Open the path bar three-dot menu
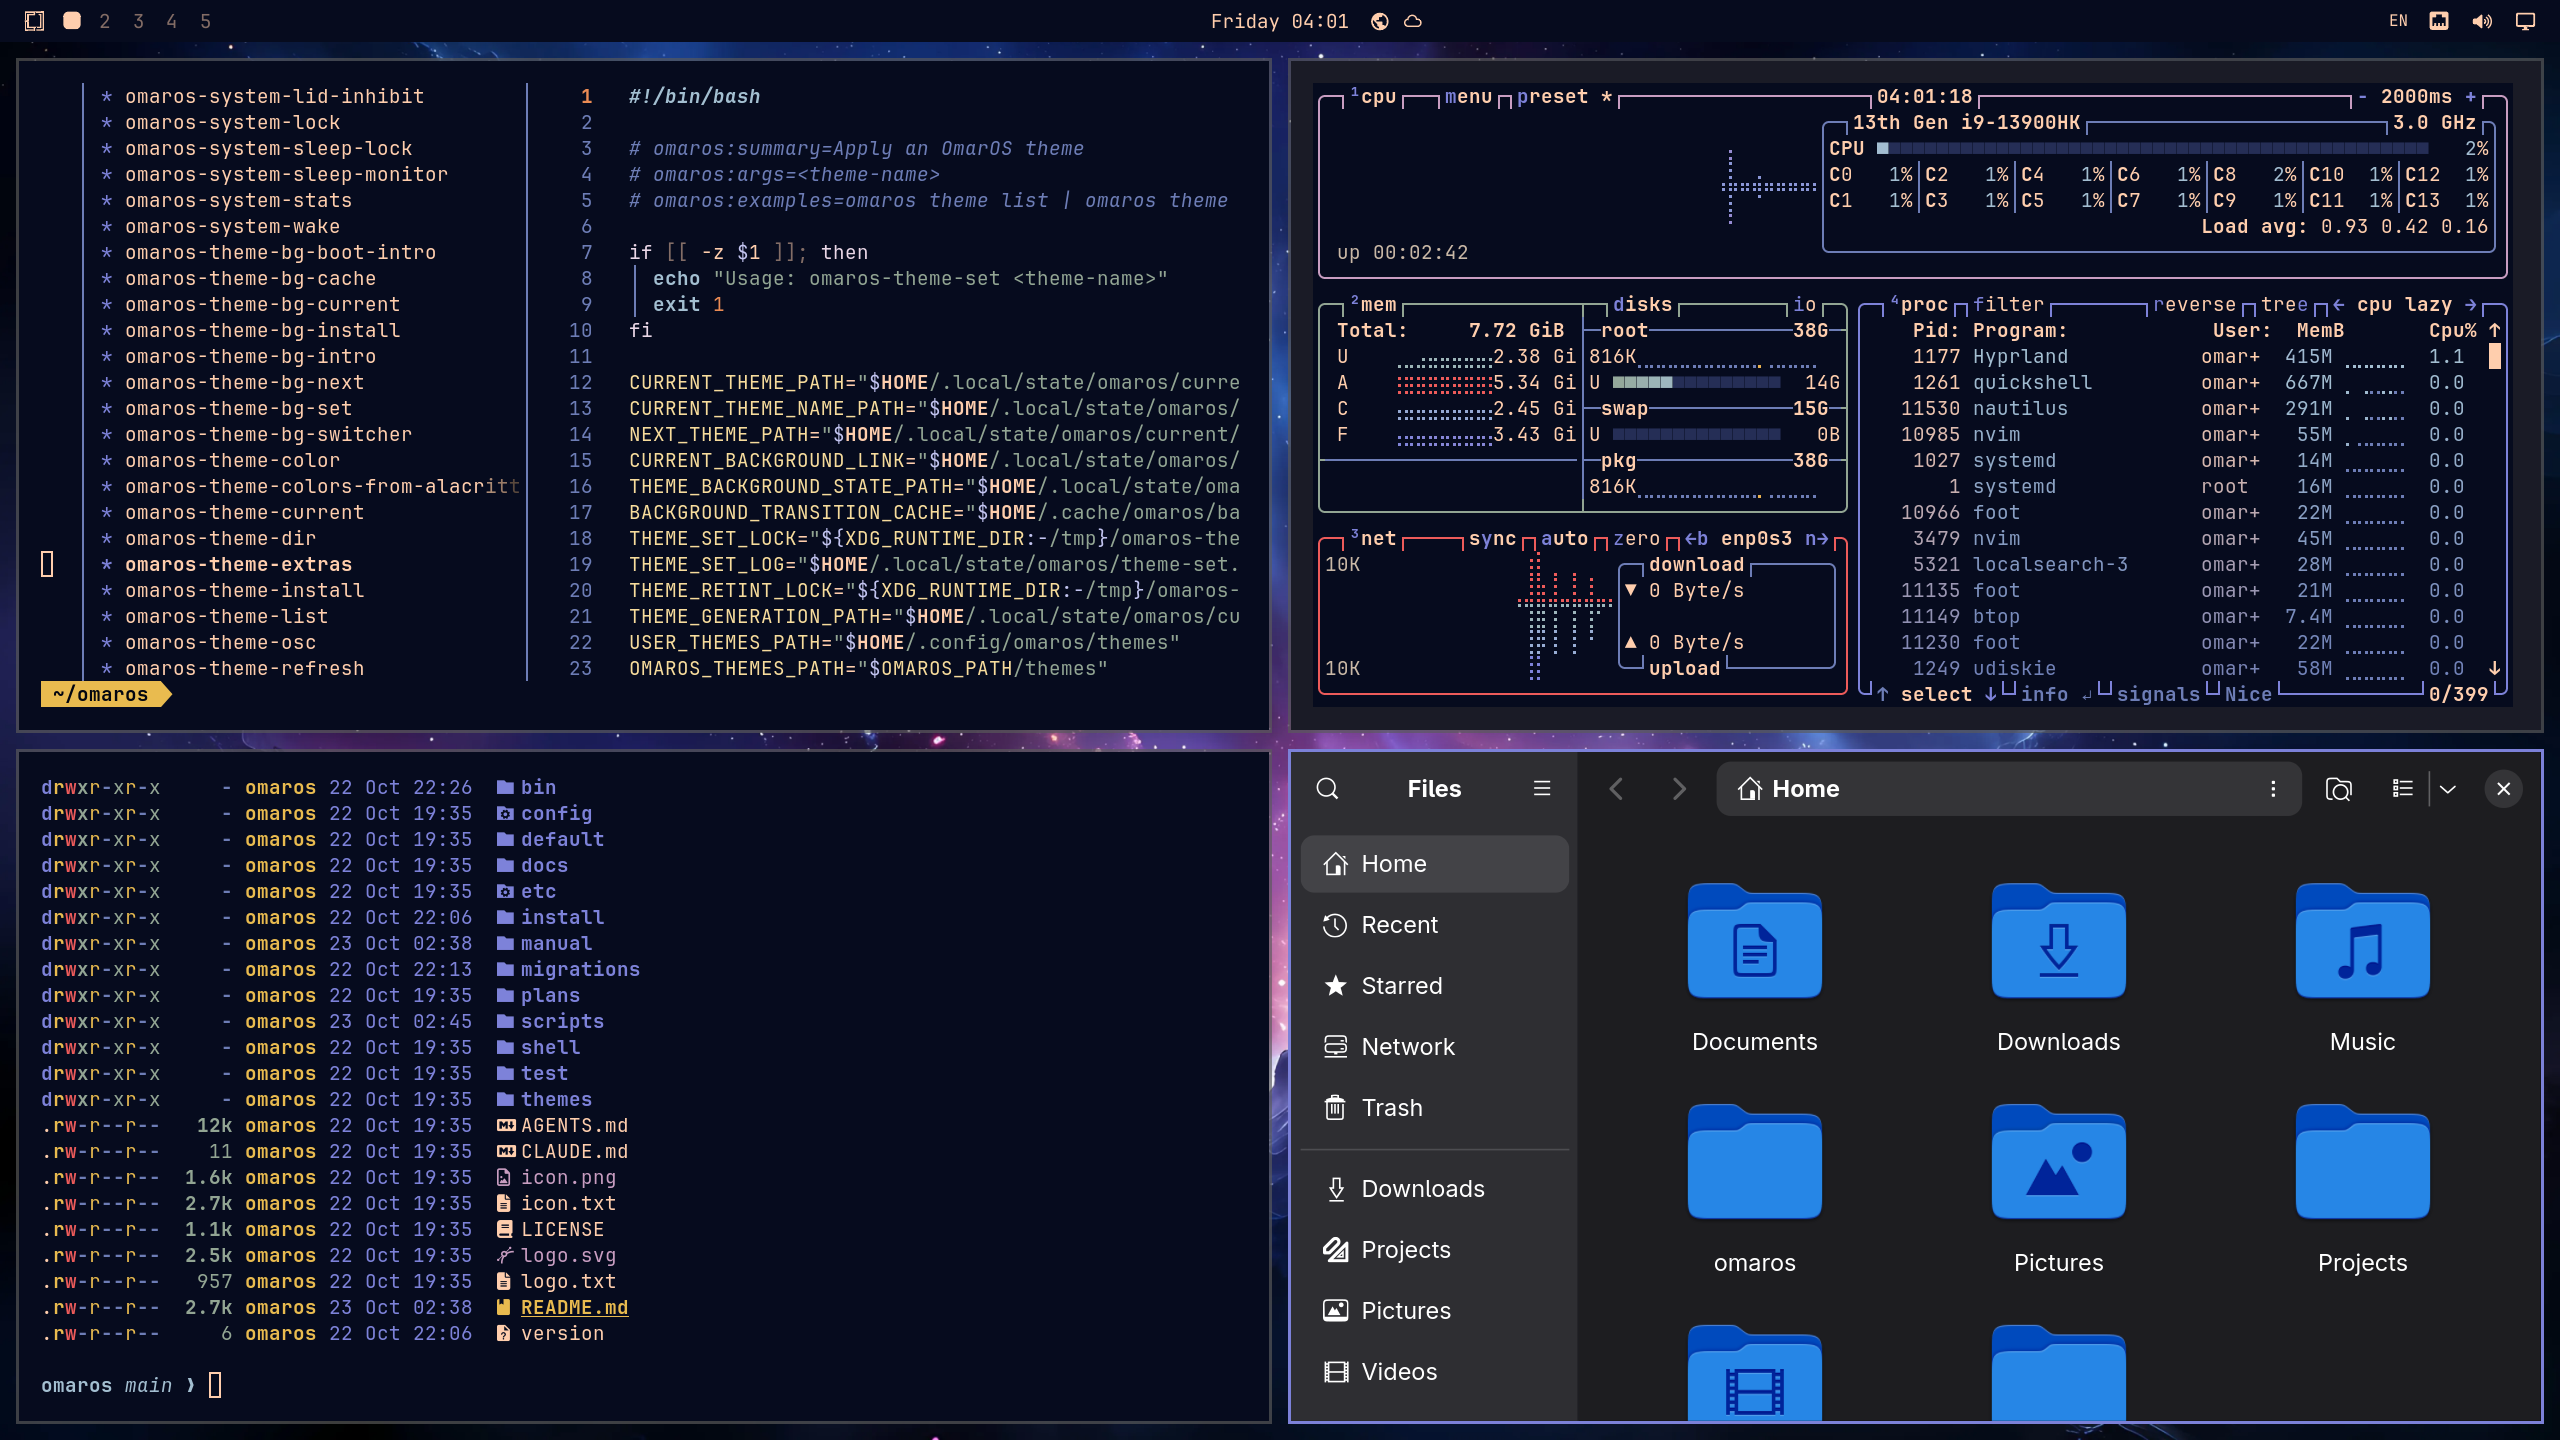Viewport: 2560px width, 1440px height. click(2273, 789)
